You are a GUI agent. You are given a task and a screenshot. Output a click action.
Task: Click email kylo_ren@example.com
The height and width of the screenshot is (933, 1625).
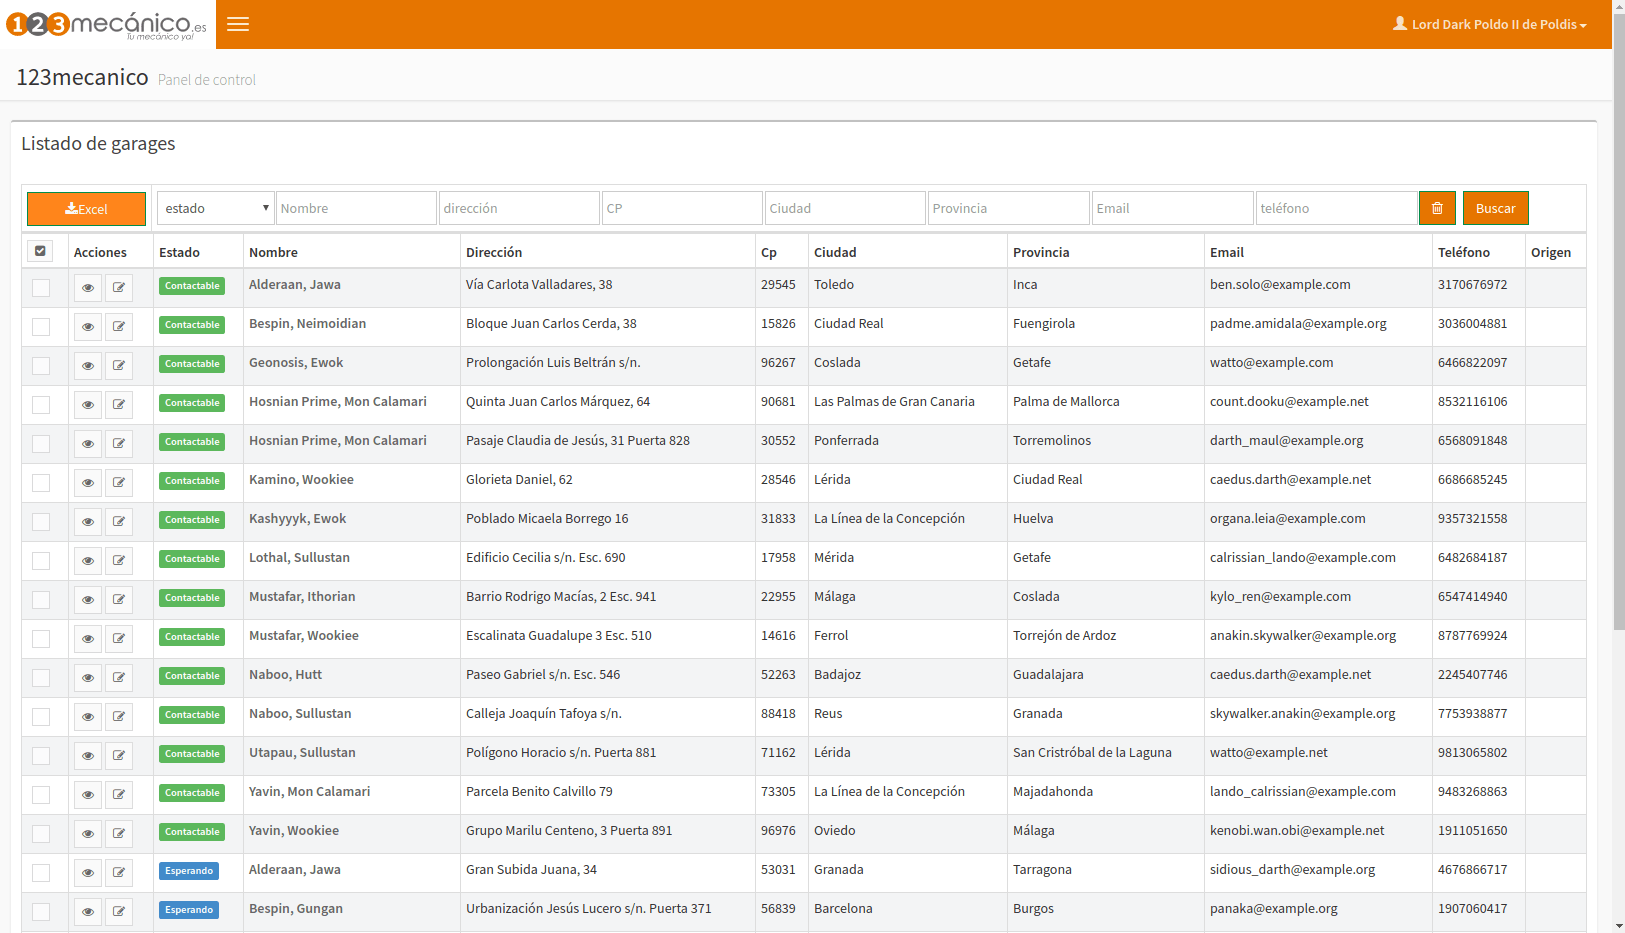pyautogui.click(x=1280, y=597)
